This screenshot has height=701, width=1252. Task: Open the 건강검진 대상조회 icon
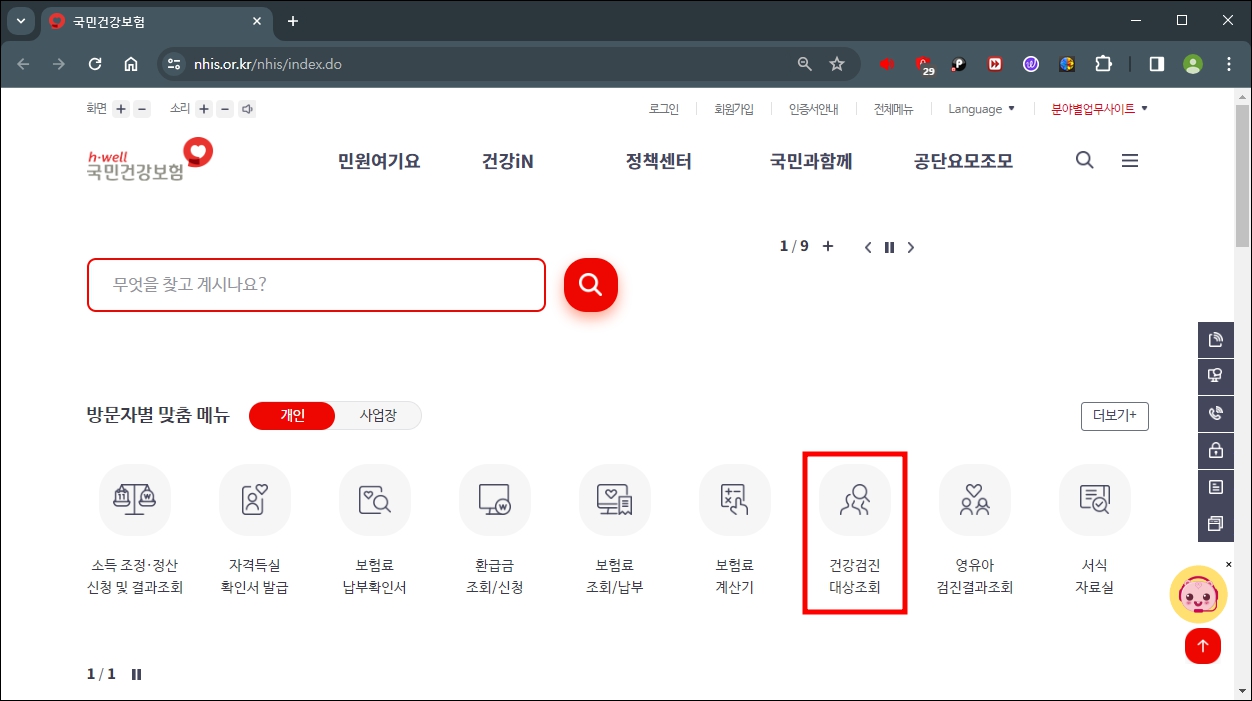[855, 500]
